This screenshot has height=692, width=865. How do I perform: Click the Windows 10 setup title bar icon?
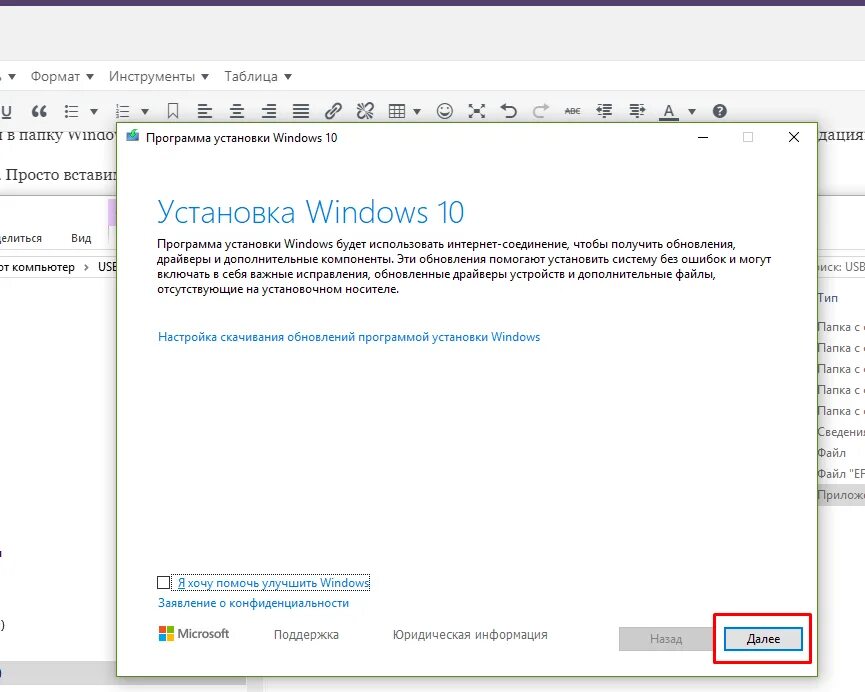(x=132, y=136)
